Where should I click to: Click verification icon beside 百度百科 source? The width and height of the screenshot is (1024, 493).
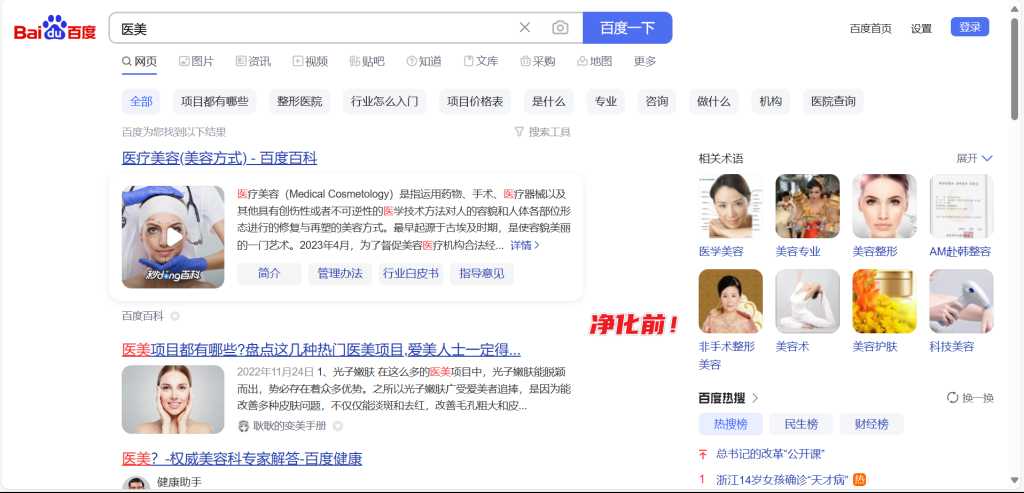pos(174,316)
